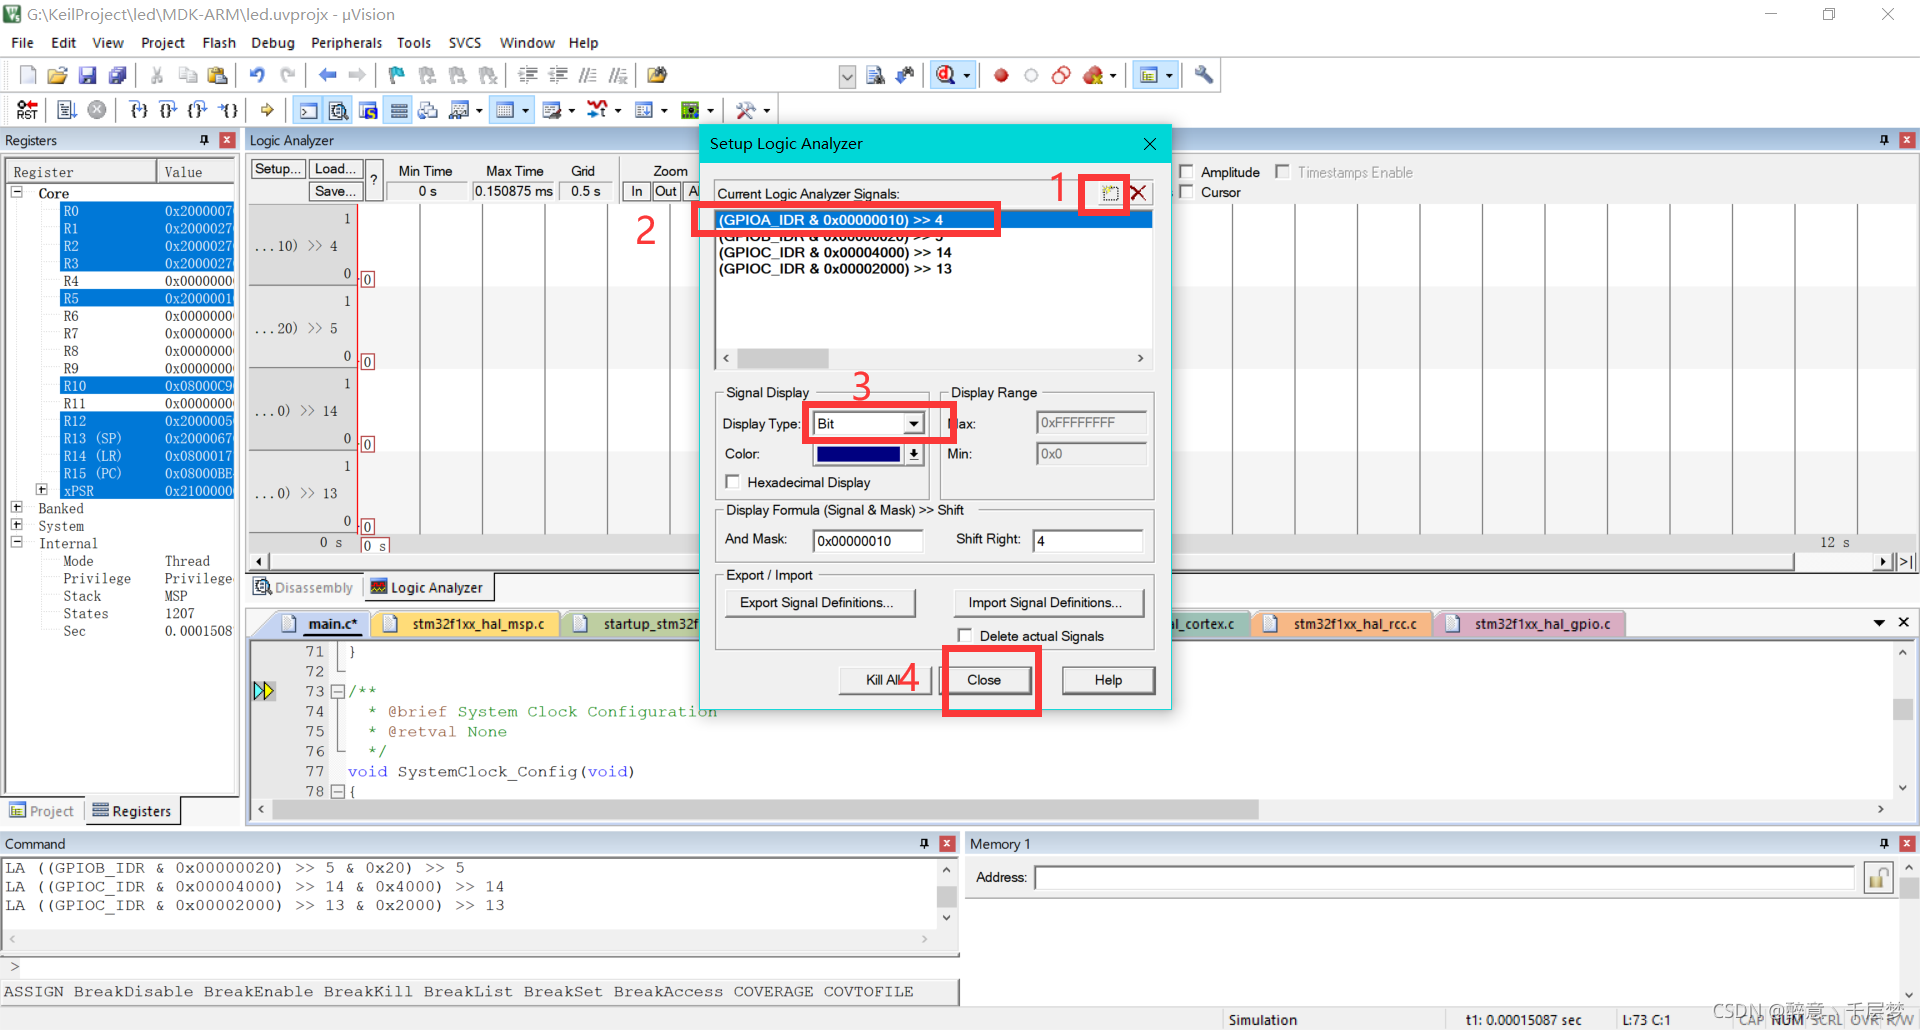Click the Undo arrow icon
Screen dimensions: 1920x1030
[257, 75]
